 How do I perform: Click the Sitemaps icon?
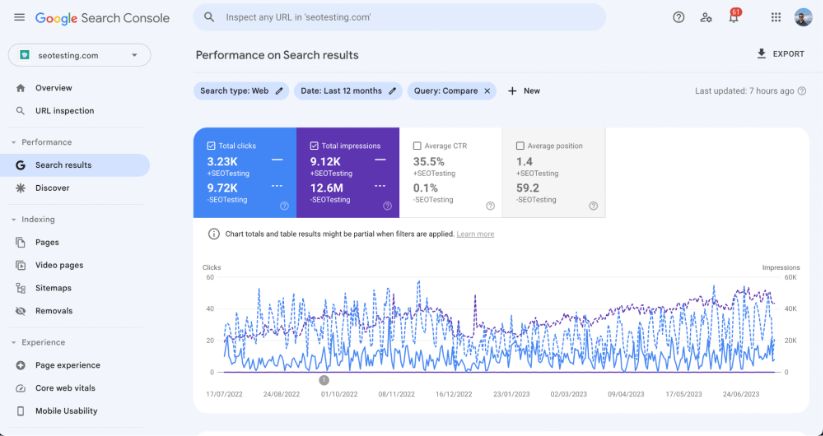pos(20,288)
